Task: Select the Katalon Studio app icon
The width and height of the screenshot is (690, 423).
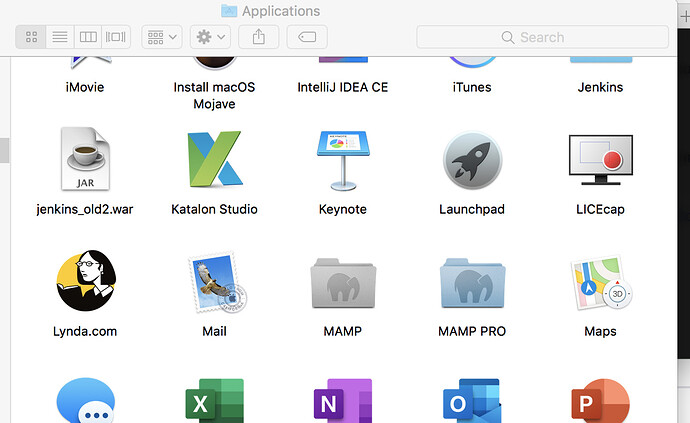Action: [x=214, y=159]
